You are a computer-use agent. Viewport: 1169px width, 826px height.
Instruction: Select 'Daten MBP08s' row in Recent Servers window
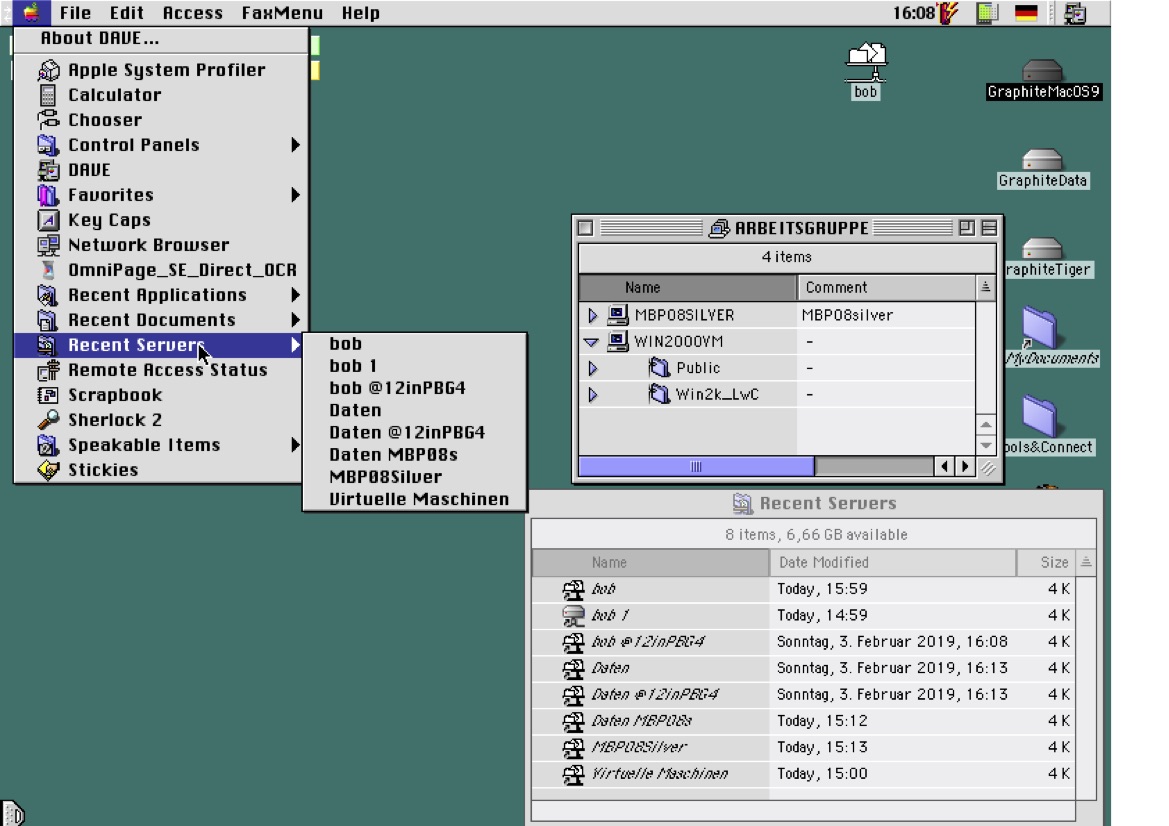click(x=803, y=721)
